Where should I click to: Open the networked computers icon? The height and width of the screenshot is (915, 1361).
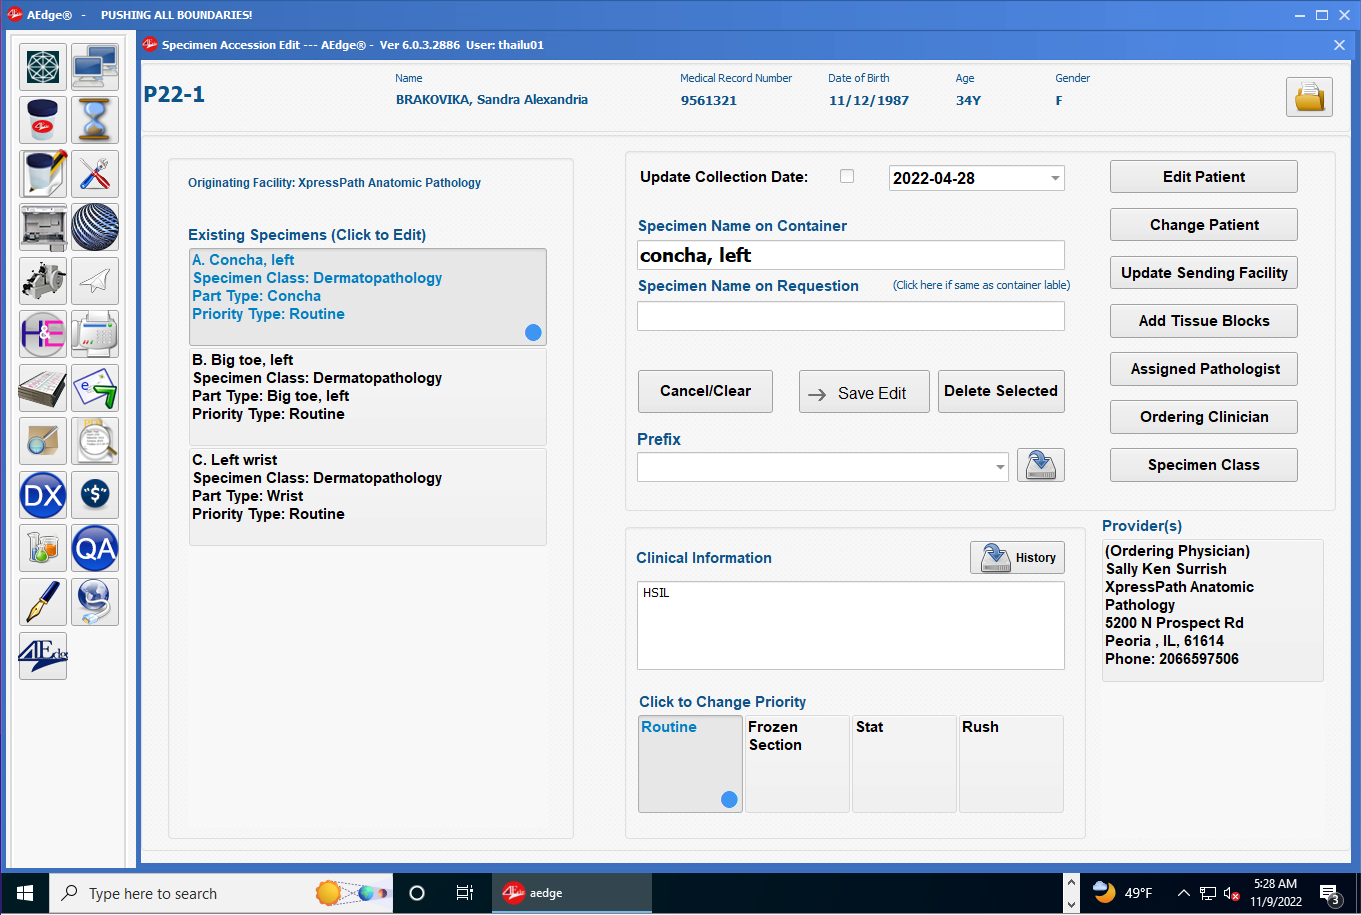(x=95, y=66)
